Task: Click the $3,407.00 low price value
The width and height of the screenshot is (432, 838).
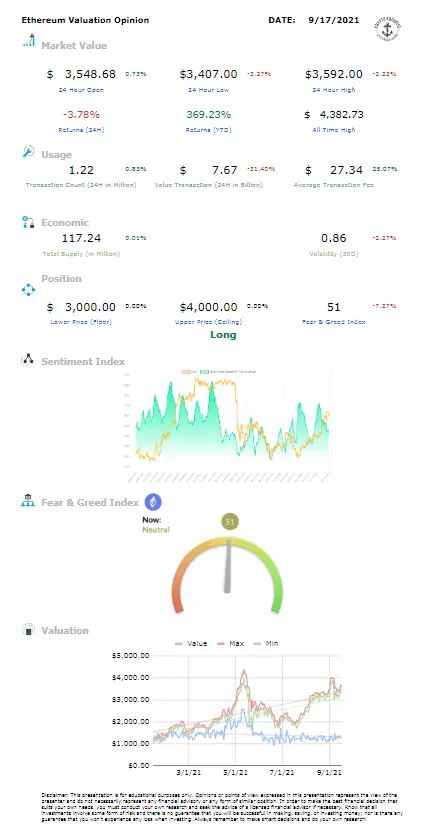Action: (209, 74)
